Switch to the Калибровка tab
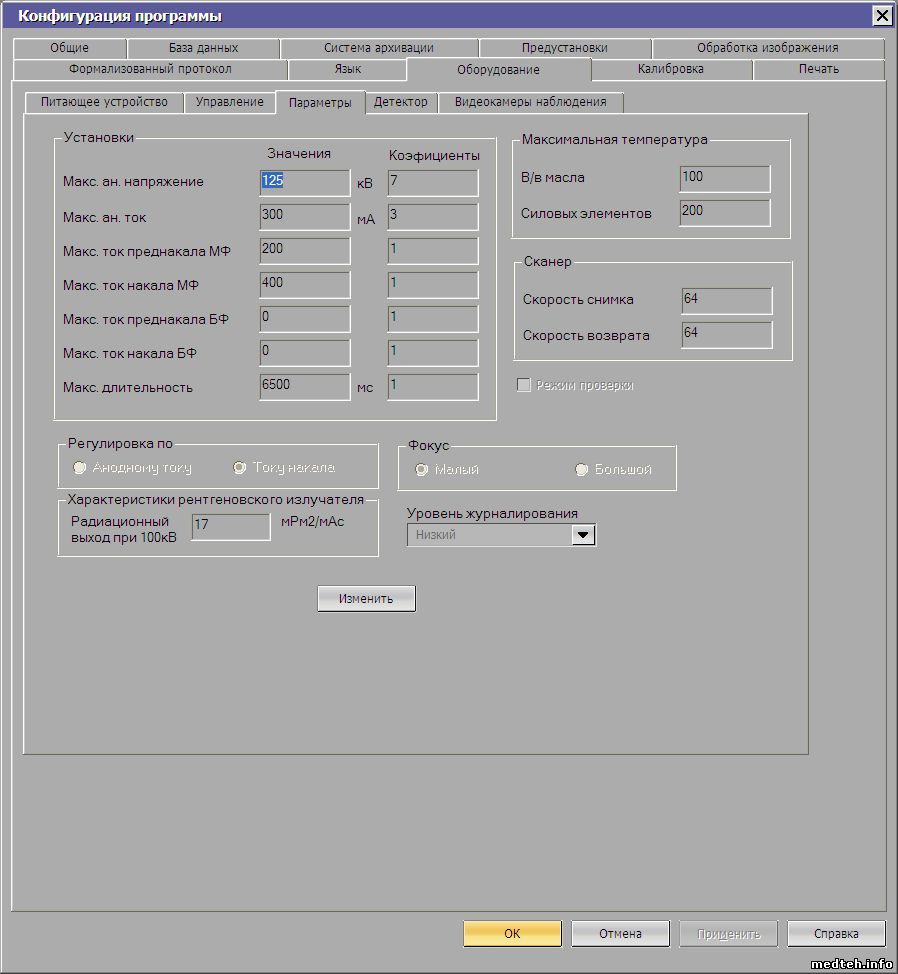The height and width of the screenshot is (974, 898). pos(670,69)
